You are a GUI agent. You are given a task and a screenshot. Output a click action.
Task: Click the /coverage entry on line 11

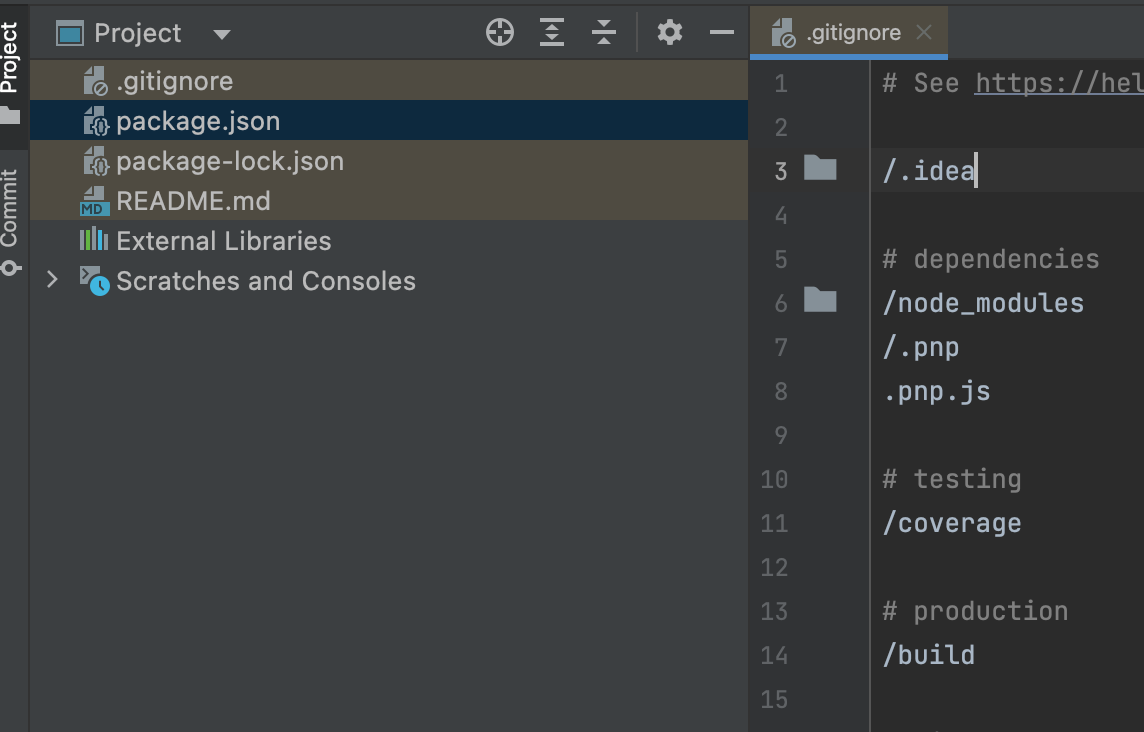pyautogui.click(x=952, y=523)
